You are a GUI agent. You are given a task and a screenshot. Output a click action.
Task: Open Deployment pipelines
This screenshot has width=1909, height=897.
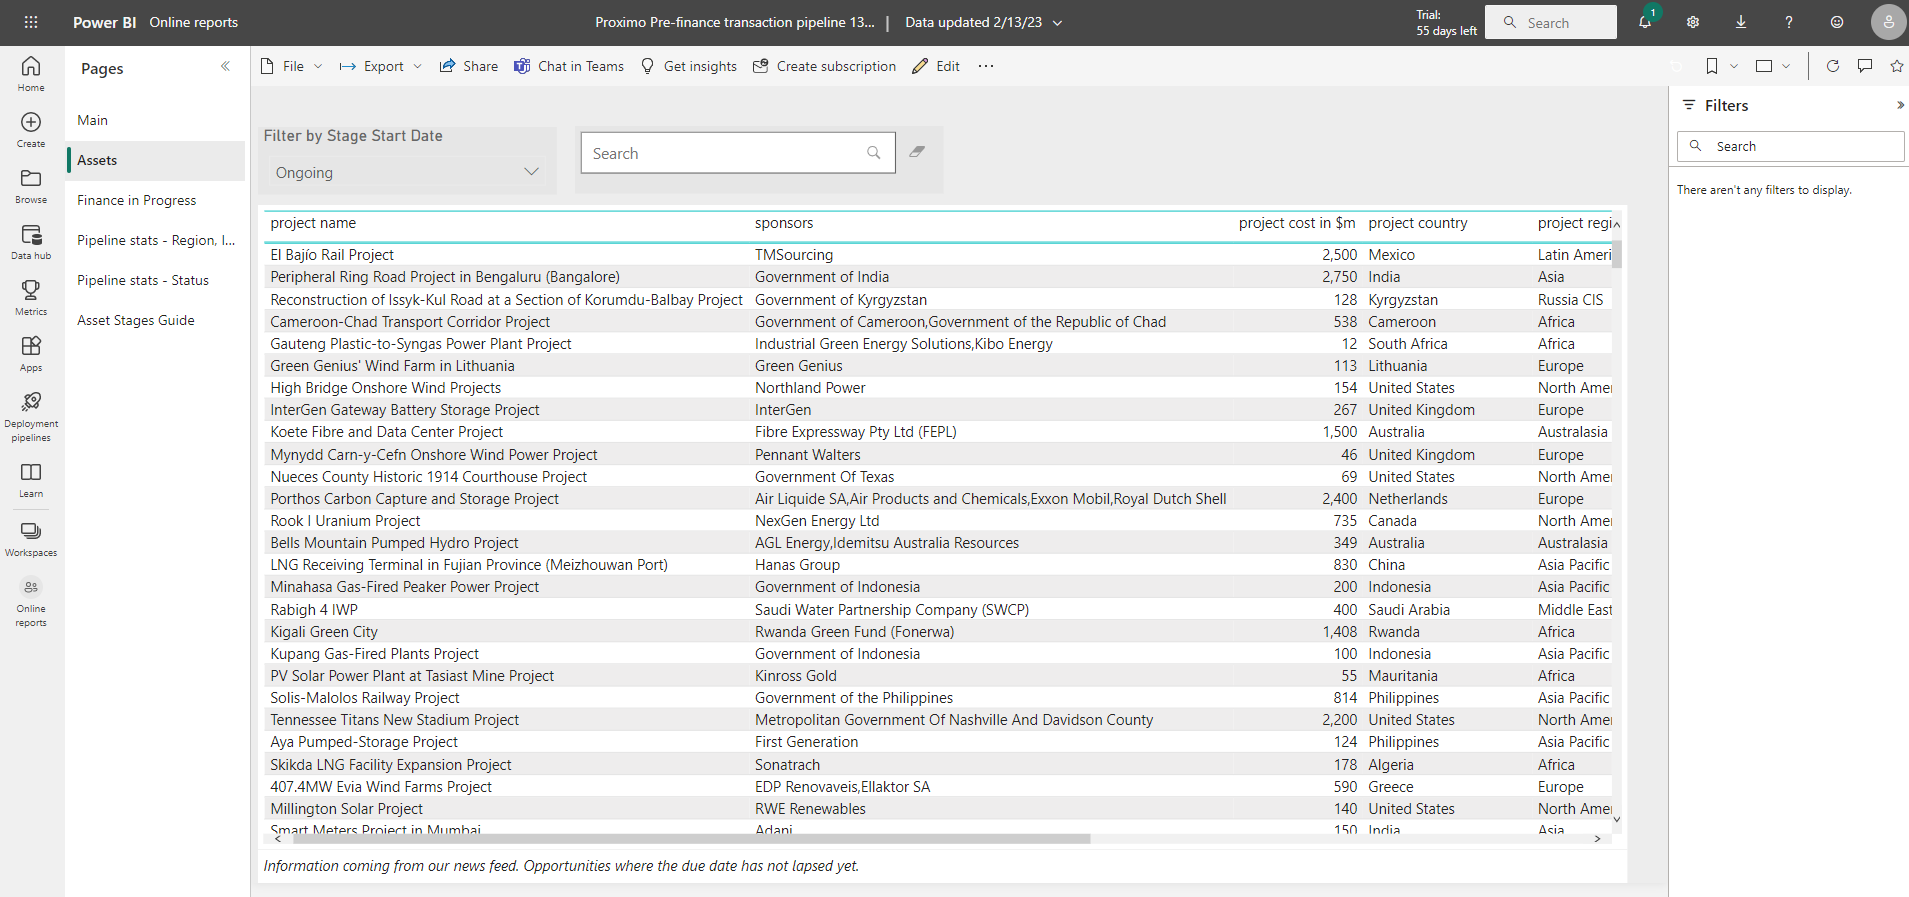click(31, 416)
